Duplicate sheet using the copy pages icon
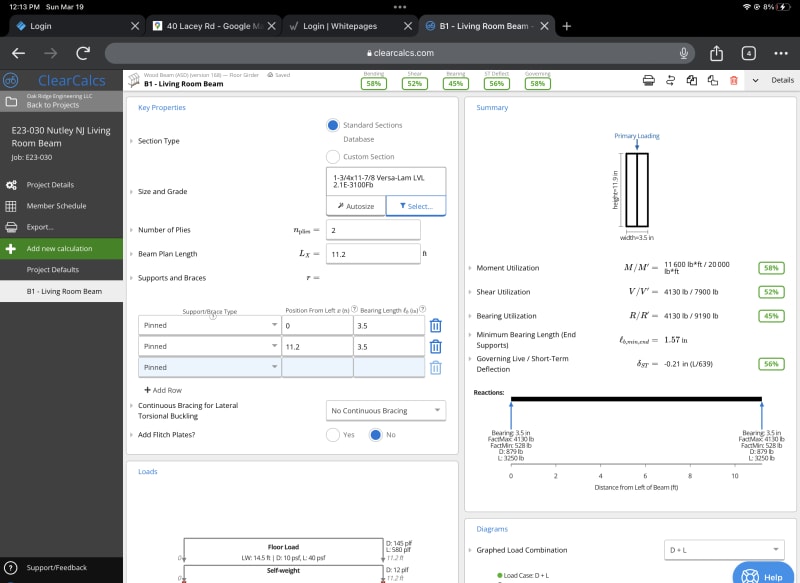The width and height of the screenshot is (800, 583). pyautogui.click(x=692, y=80)
